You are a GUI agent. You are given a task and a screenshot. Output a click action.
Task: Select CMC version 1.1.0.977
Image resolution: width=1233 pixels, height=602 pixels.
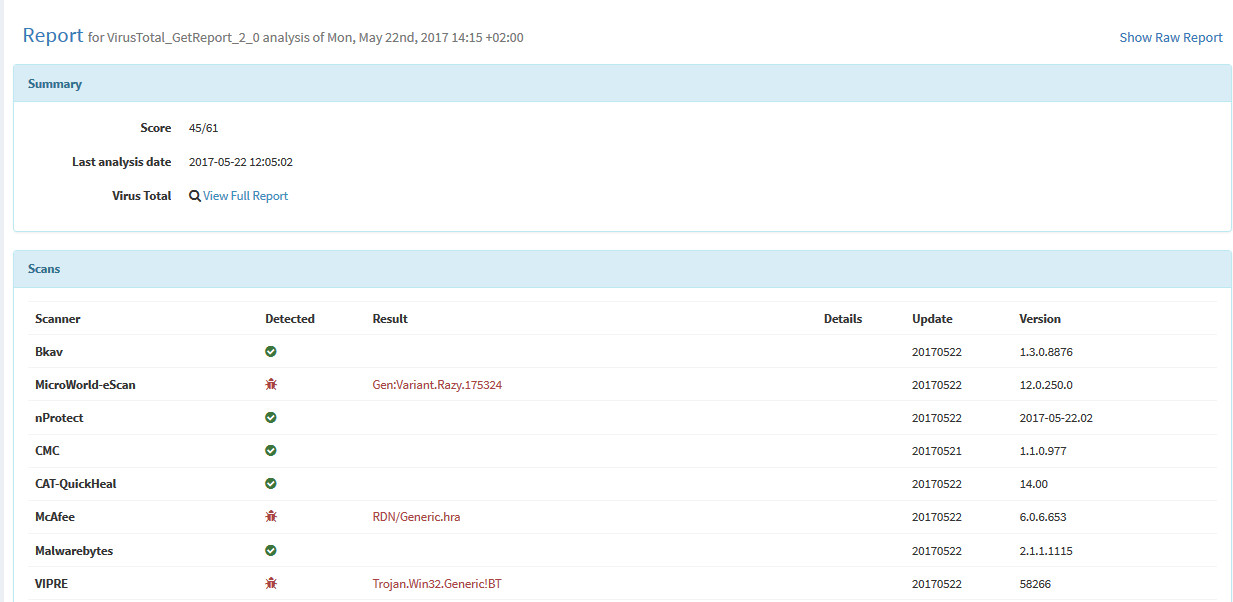click(1043, 451)
